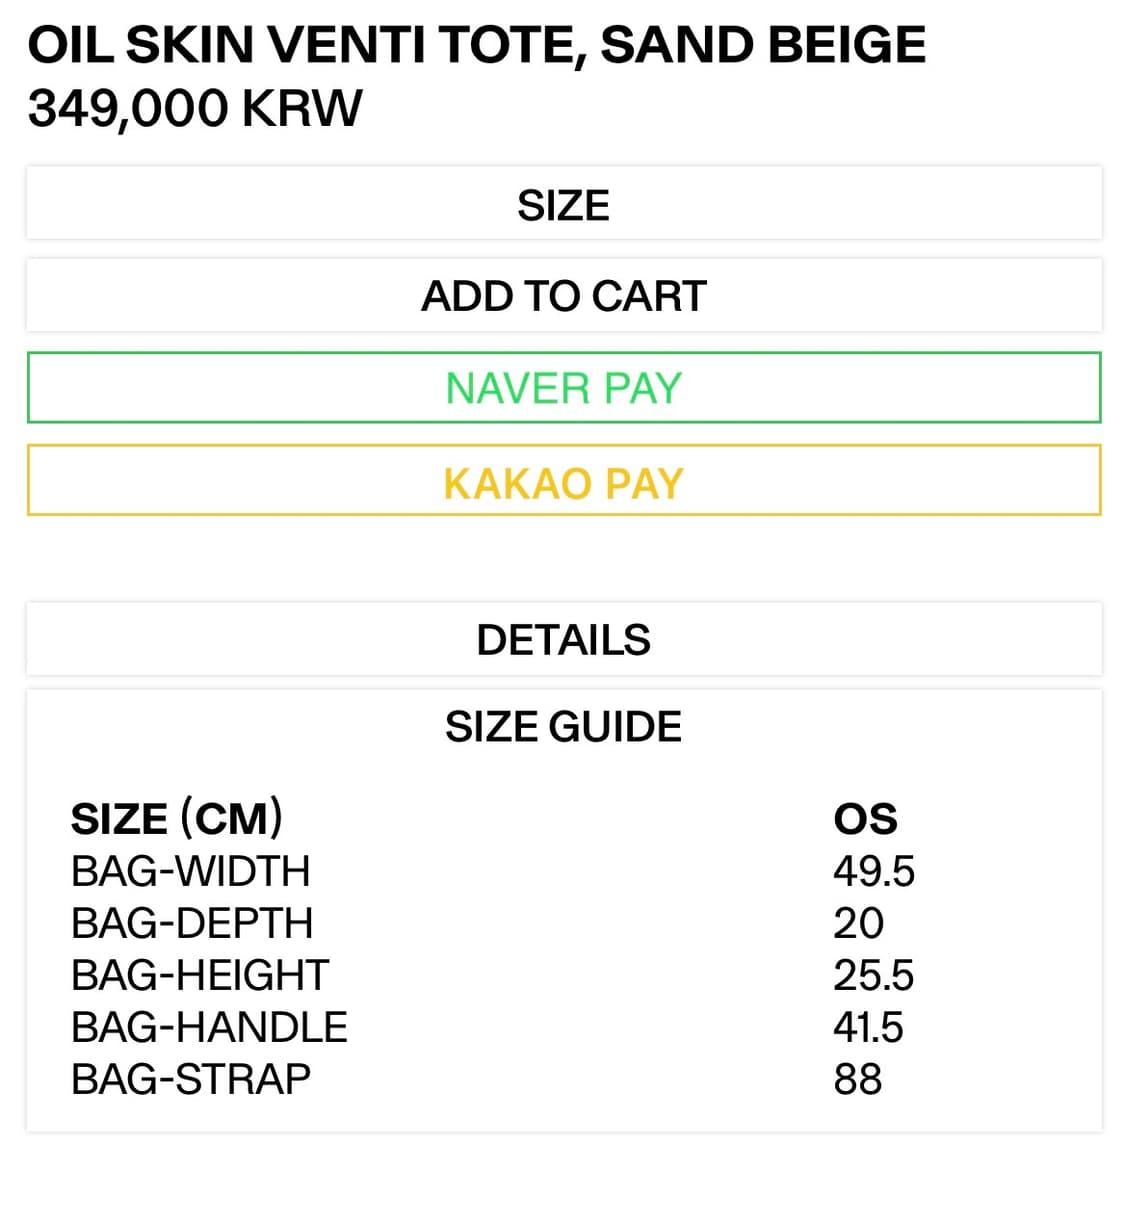Click the depth value 20
The height and width of the screenshot is (1217, 1125).
point(858,923)
